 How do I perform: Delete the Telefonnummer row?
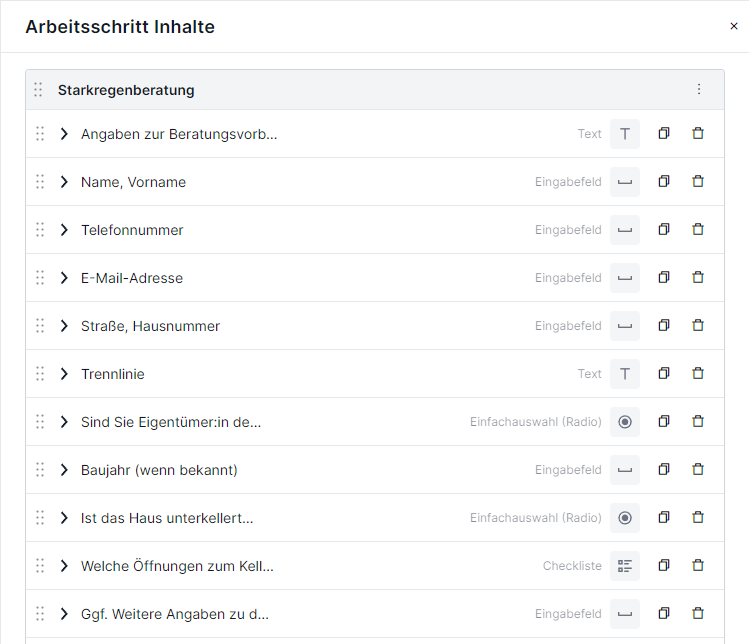coord(698,229)
